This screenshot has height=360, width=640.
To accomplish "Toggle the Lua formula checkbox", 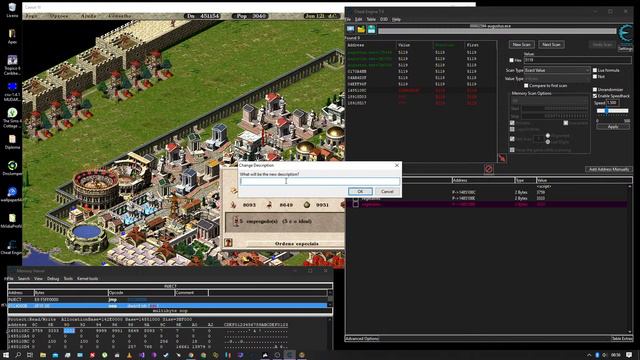I will point(595,70).
